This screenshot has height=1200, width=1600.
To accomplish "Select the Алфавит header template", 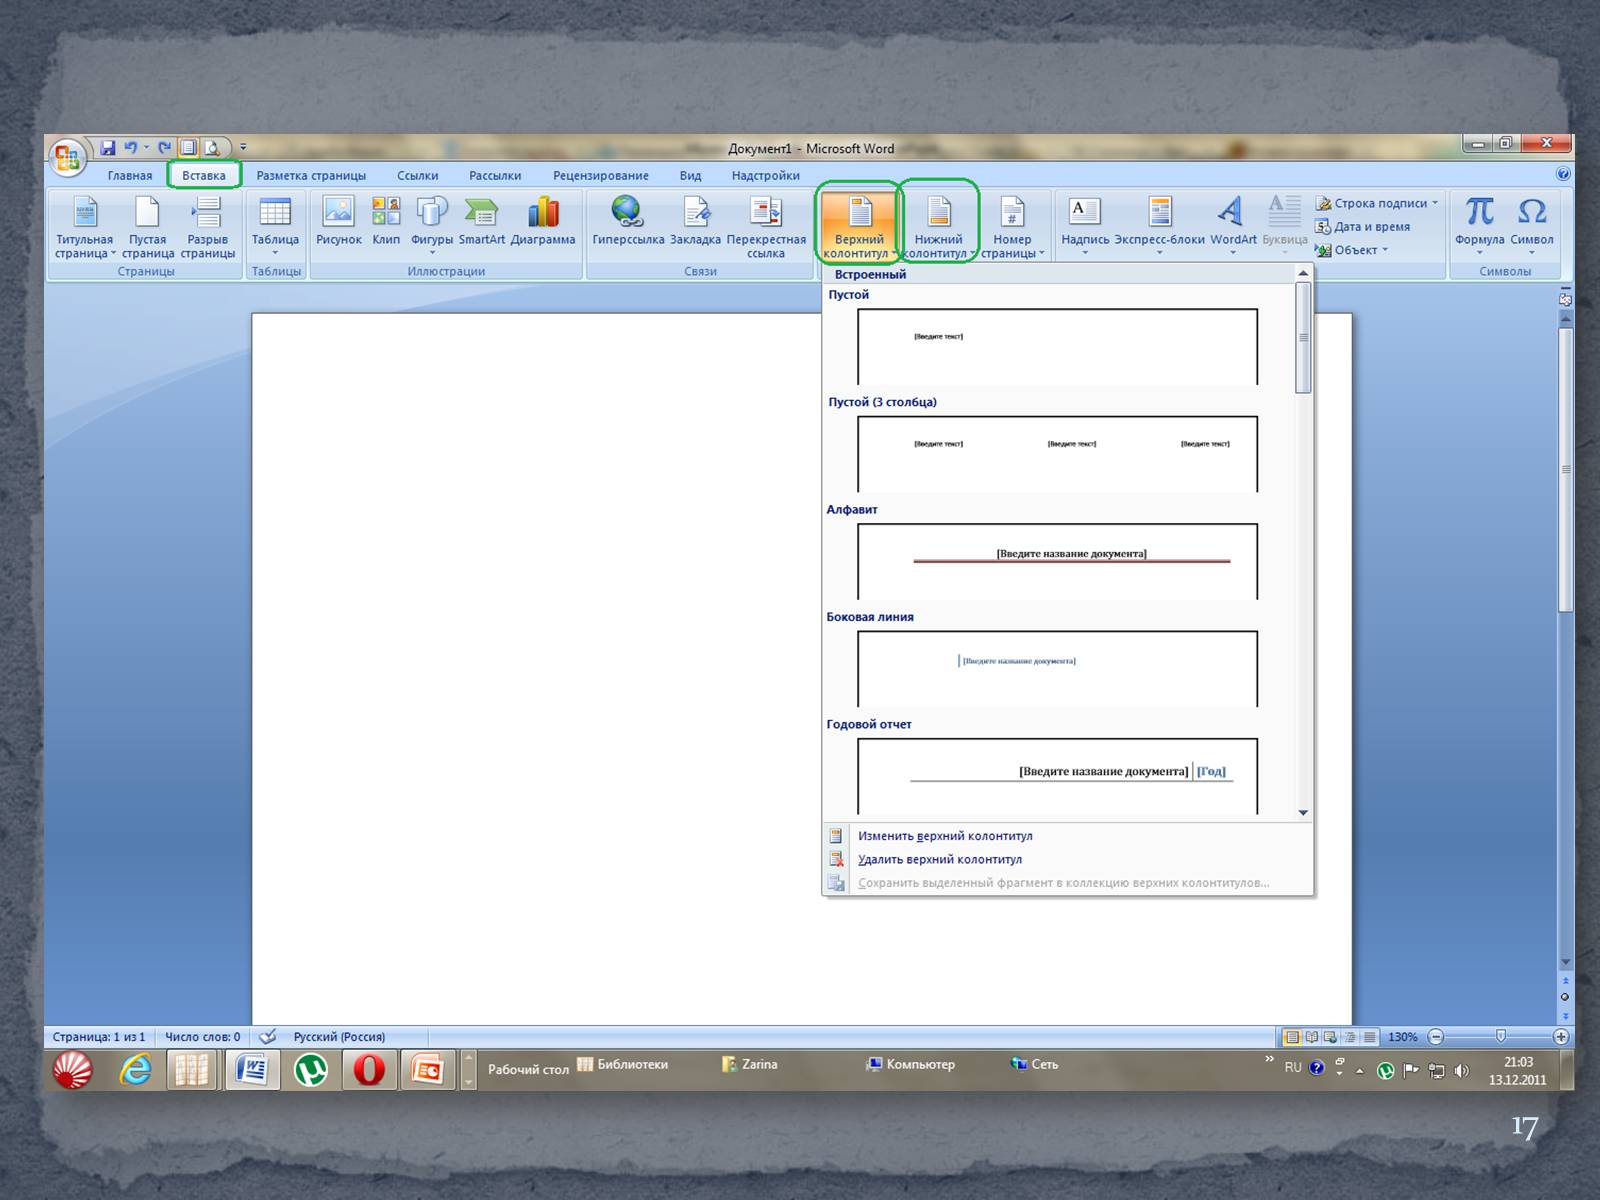I will (1057, 560).
